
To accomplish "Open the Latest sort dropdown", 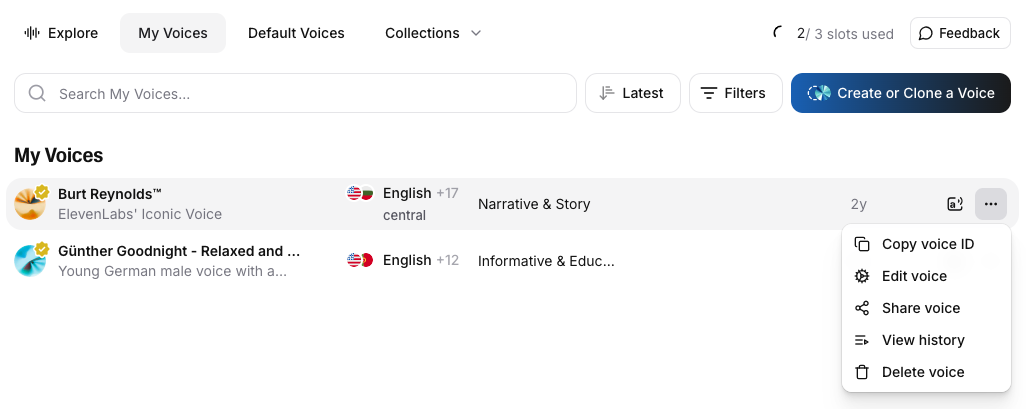I will [633, 93].
